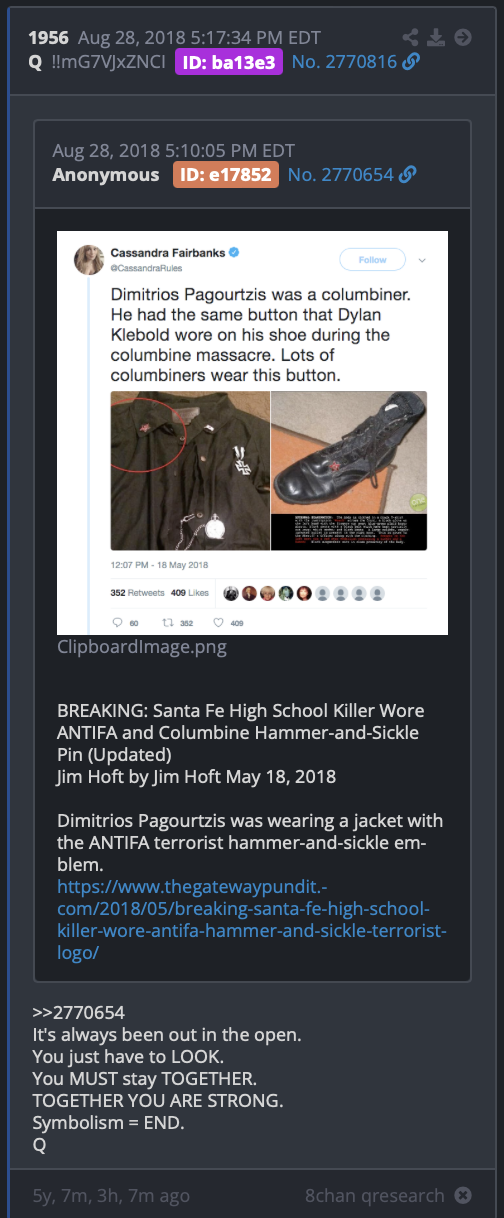Select the purple ID: ba13e3 badge
The image size is (504, 1218).
(x=229, y=63)
